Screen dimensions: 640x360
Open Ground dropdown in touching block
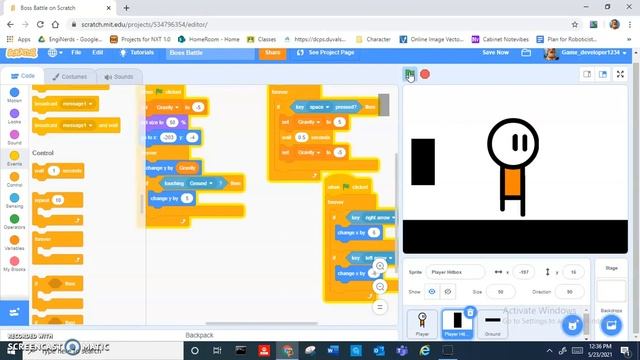point(200,183)
